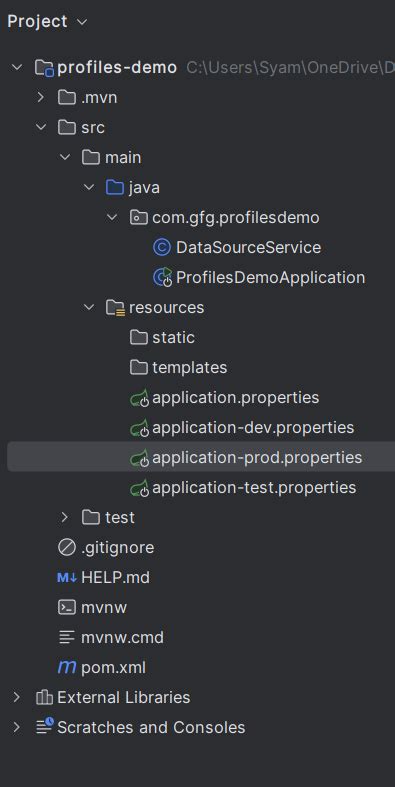Open the mvnw file name

click(104, 607)
